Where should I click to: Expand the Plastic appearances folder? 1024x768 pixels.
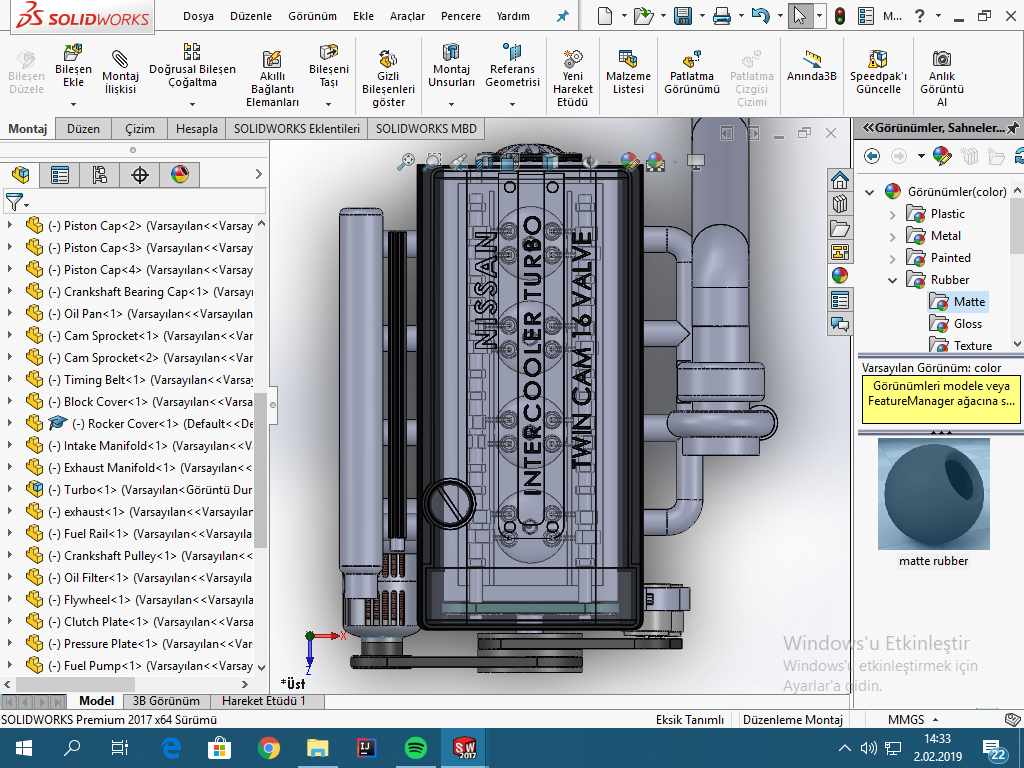893,214
